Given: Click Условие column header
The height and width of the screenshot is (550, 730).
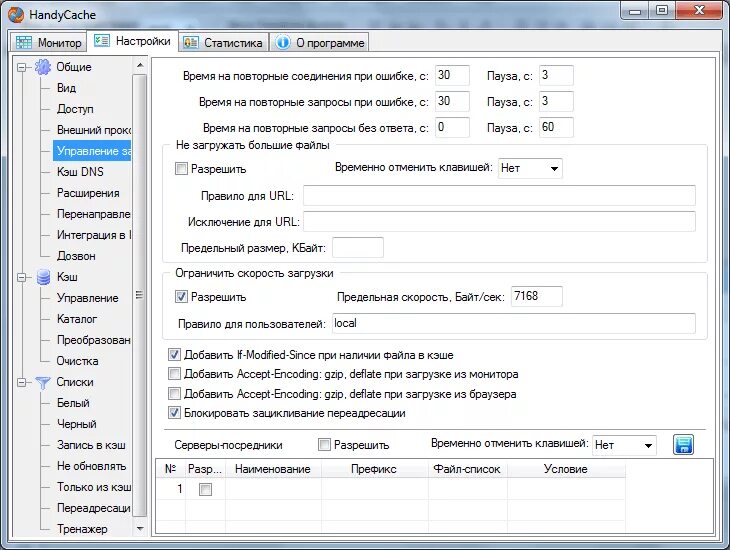Looking at the screenshot, I should pyautogui.click(x=566, y=469).
